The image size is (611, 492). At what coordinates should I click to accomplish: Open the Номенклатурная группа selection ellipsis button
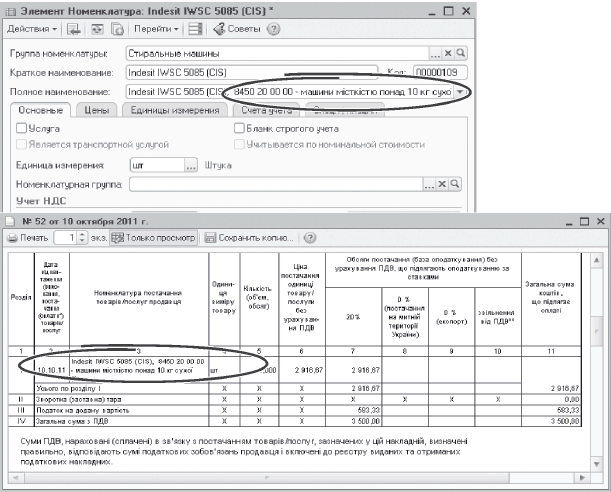coord(430,185)
